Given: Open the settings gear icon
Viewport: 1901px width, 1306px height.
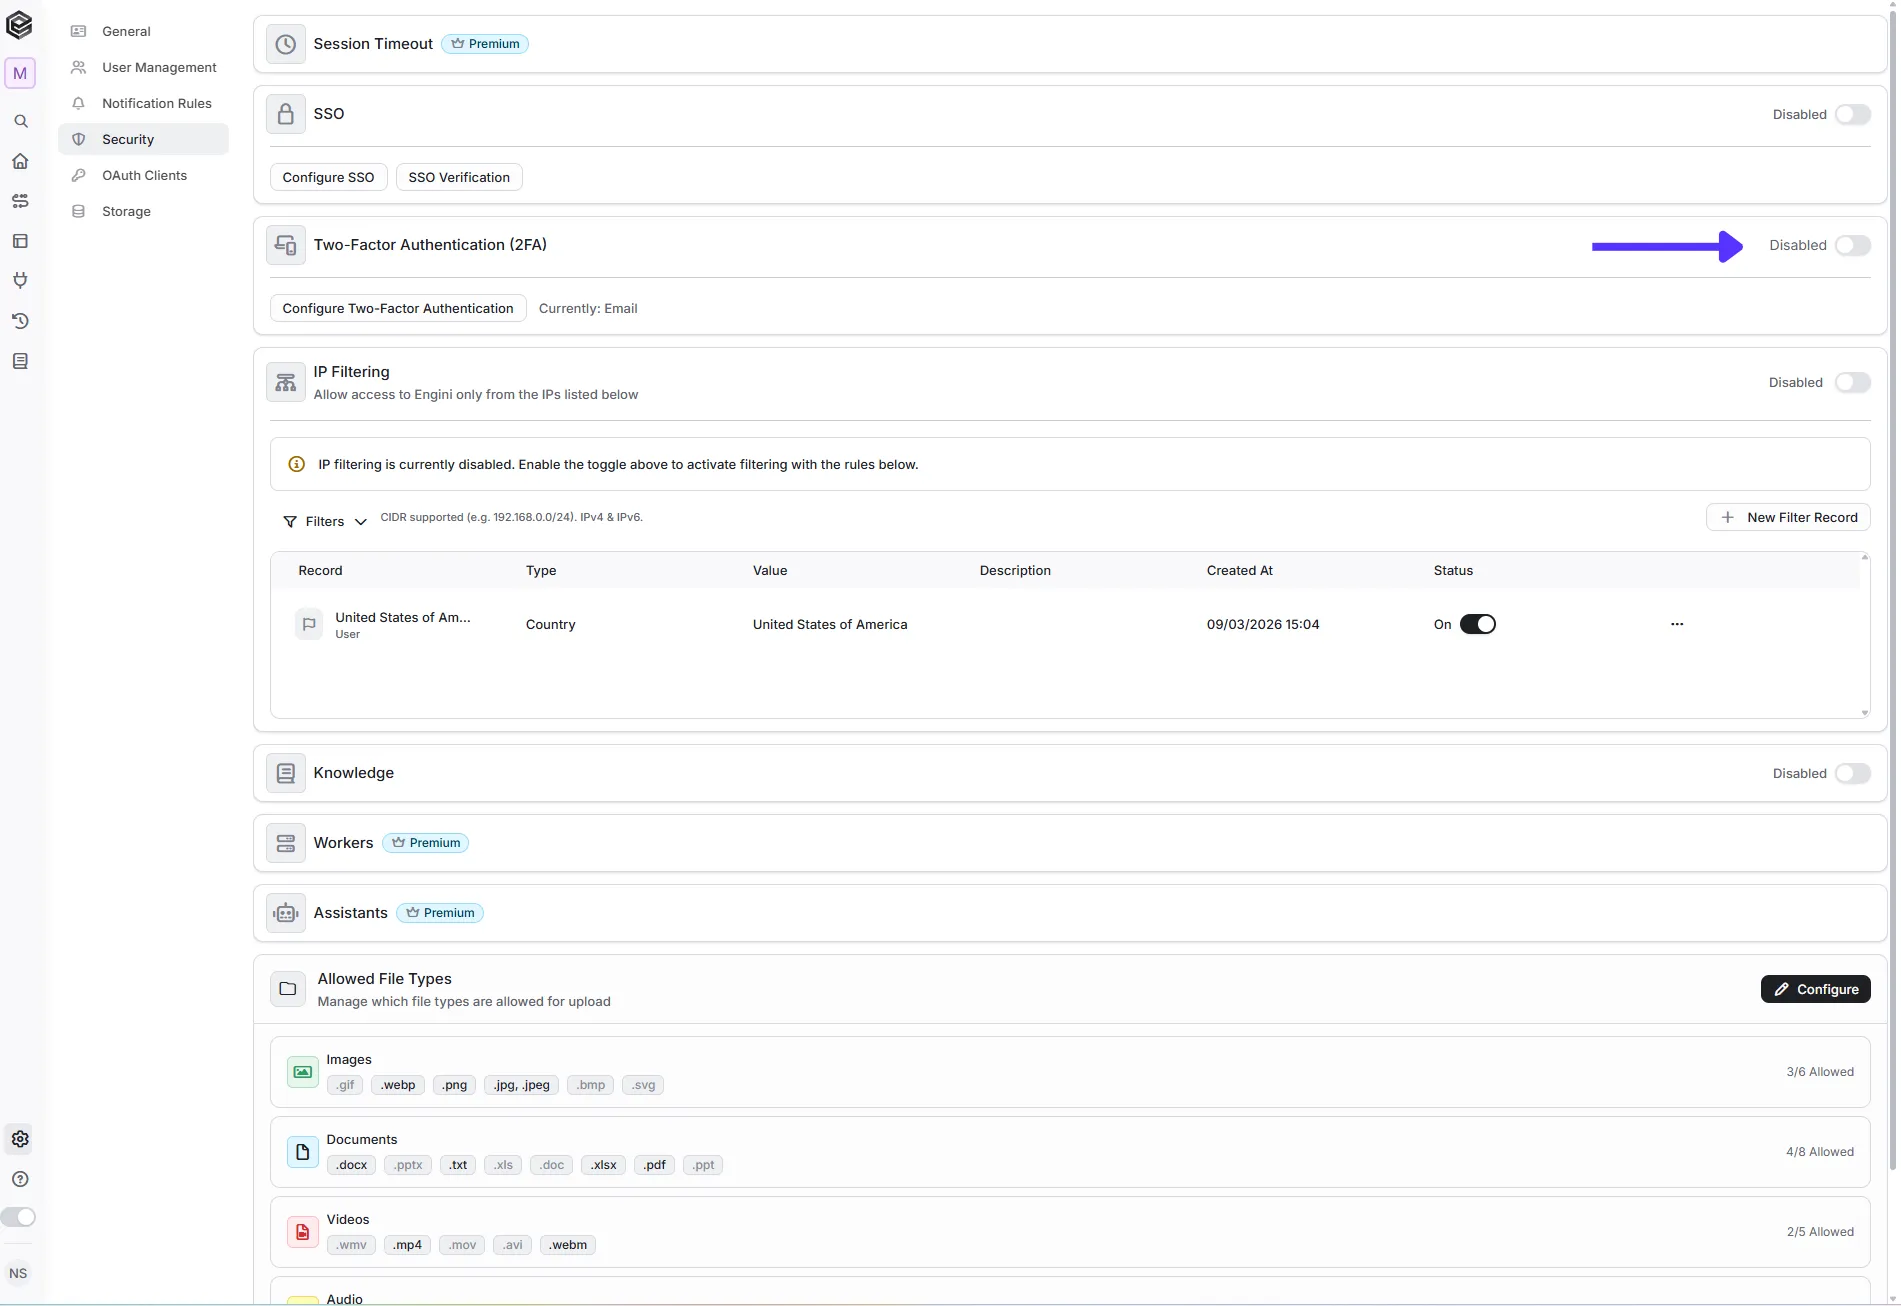Looking at the screenshot, I should pyautogui.click(x=20, y=1139).
